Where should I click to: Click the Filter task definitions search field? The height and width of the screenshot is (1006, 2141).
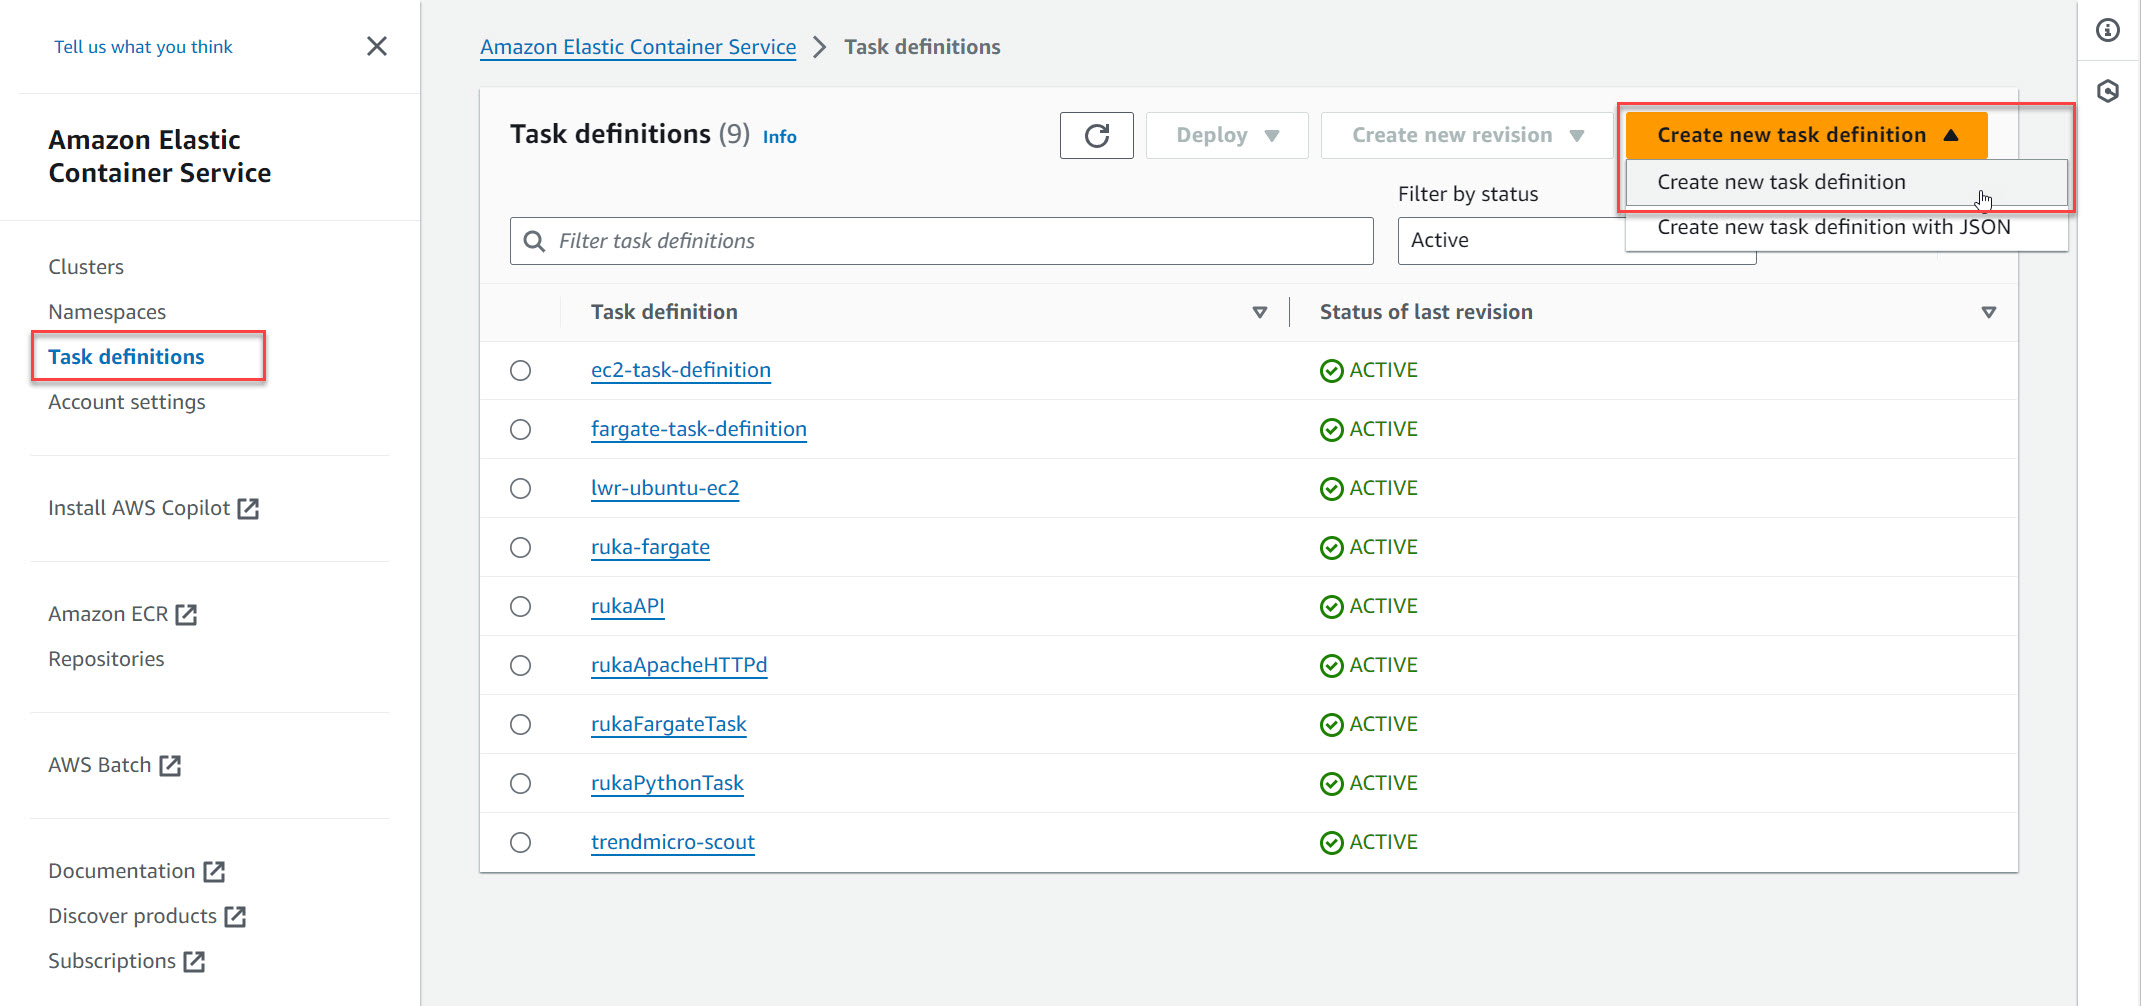coord(940,241)
